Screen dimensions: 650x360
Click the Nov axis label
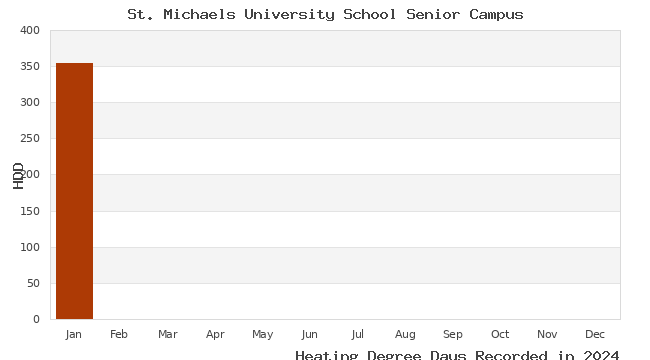tap(547, 334)
